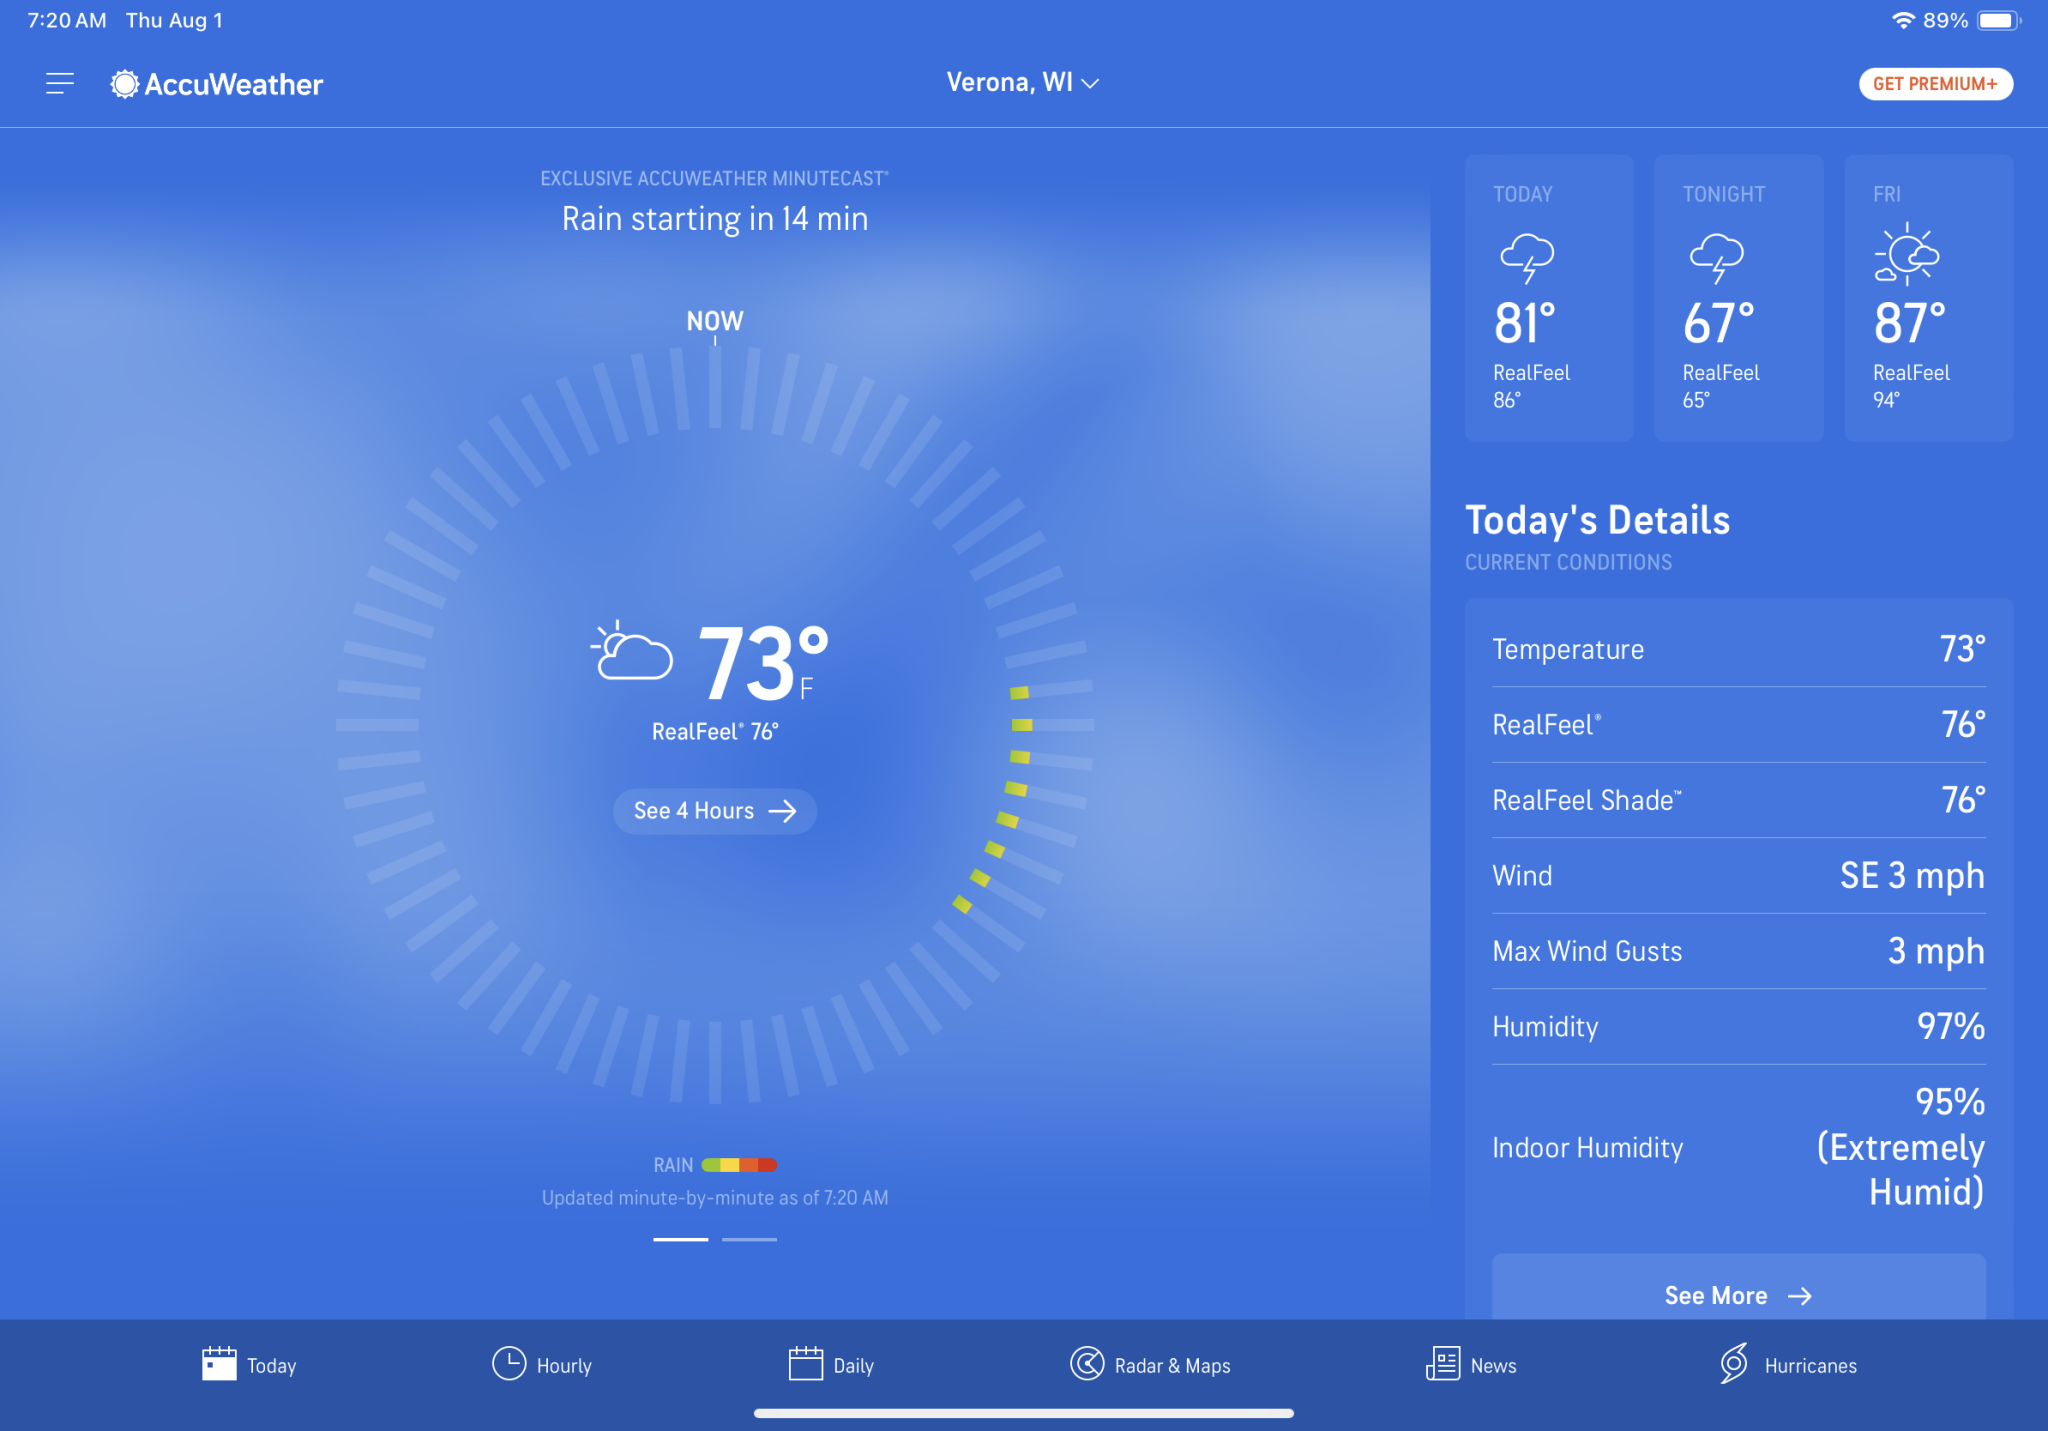Click the 'Updated minute-by-minute' text
This screenshot has height=1431, width=2048.
click(x=715, y=1198)
